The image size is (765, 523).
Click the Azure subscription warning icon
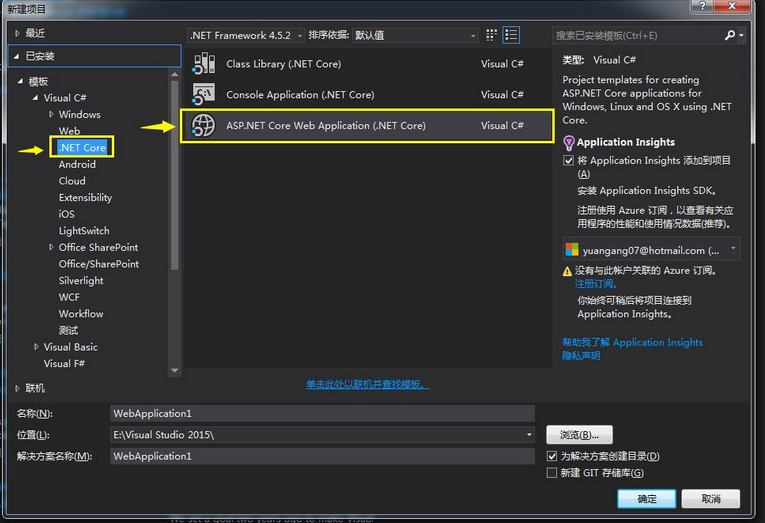(567, 271)
